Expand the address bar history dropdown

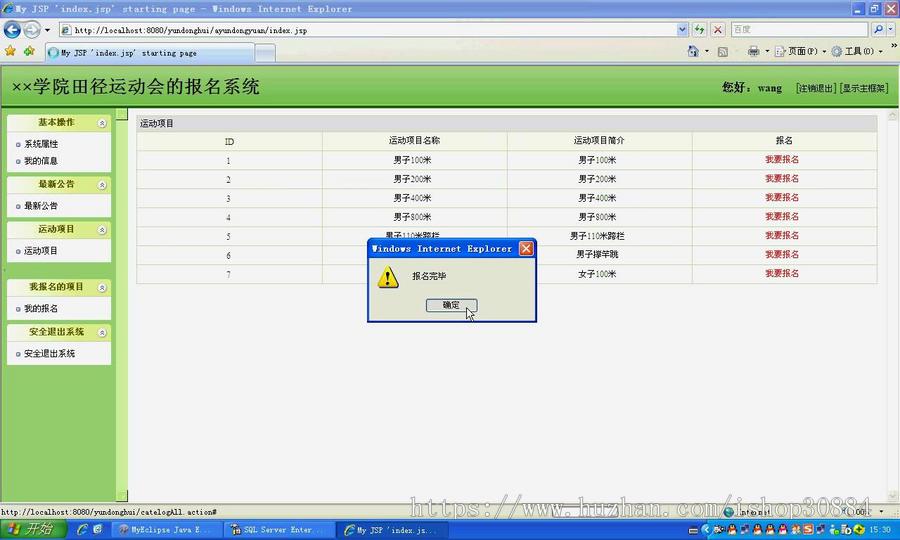682,30
